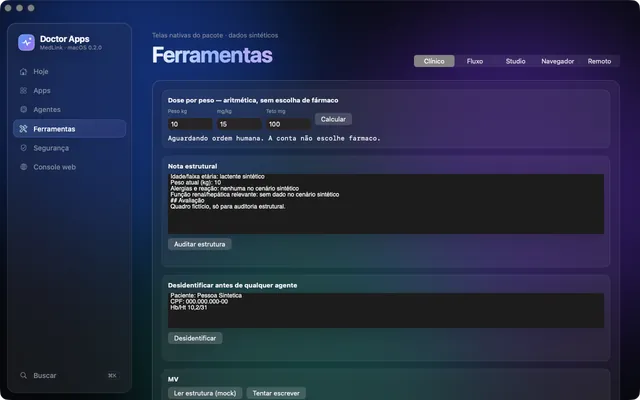Screen dimensions: 640x400
Task: Click the '## Avaliação' line in note
Action: 187,200
